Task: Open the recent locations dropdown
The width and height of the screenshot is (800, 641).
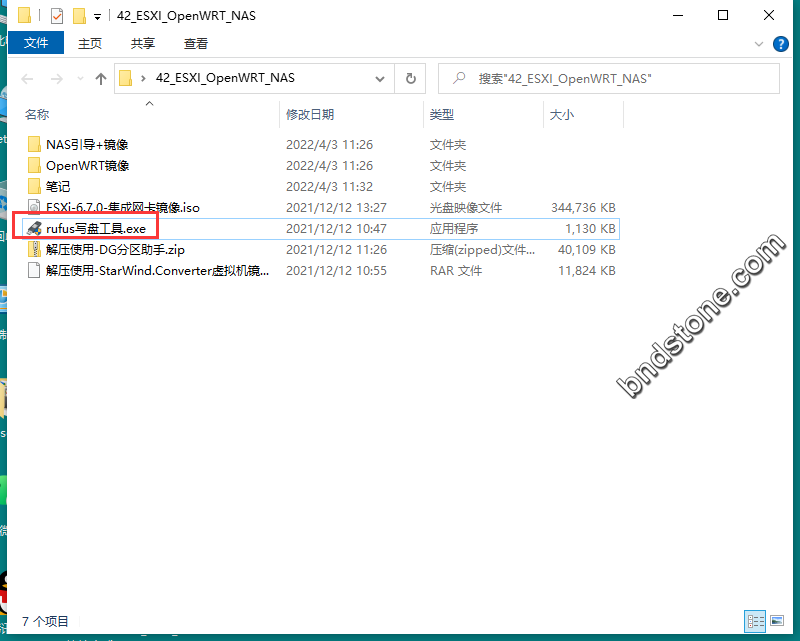Action: click(80, 79)
